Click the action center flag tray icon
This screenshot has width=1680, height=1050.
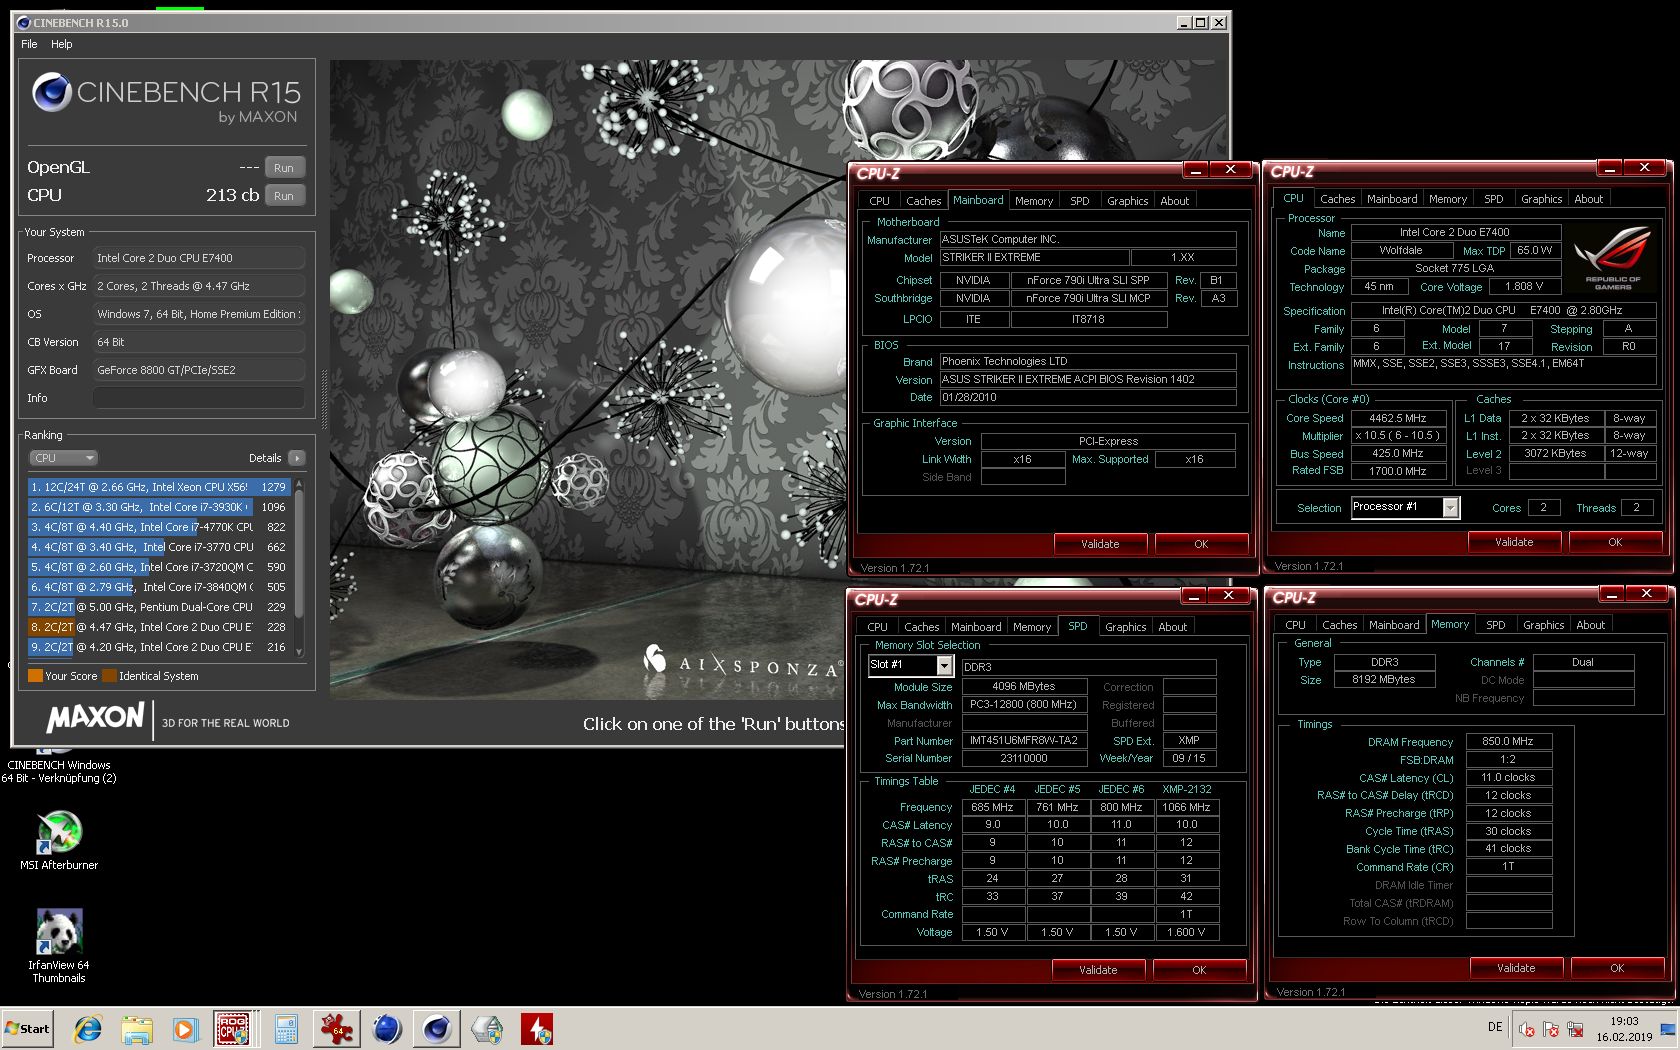tap(1551, 1029)
